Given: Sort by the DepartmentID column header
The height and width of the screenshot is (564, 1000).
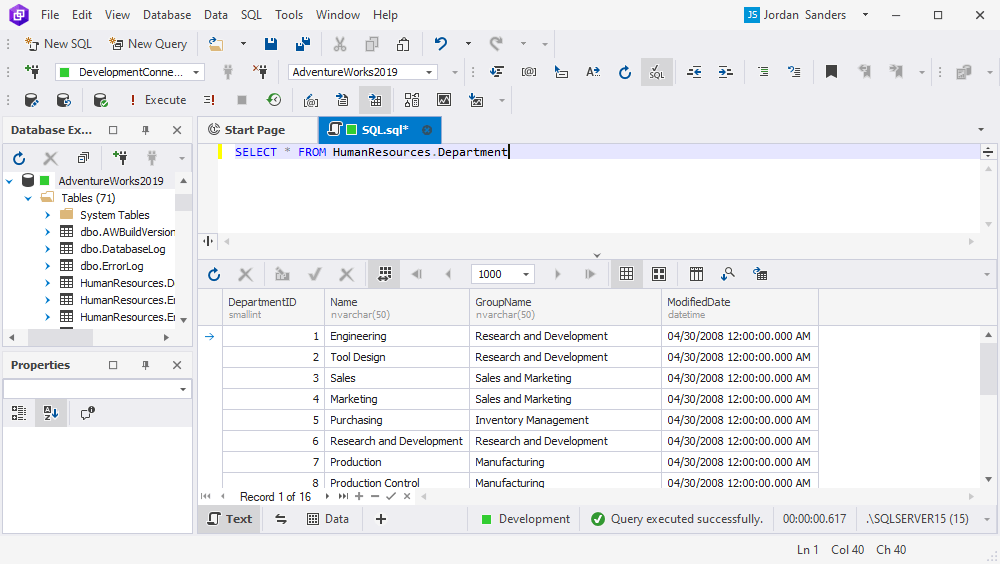Looking at the screenshot, I should 274,307.
